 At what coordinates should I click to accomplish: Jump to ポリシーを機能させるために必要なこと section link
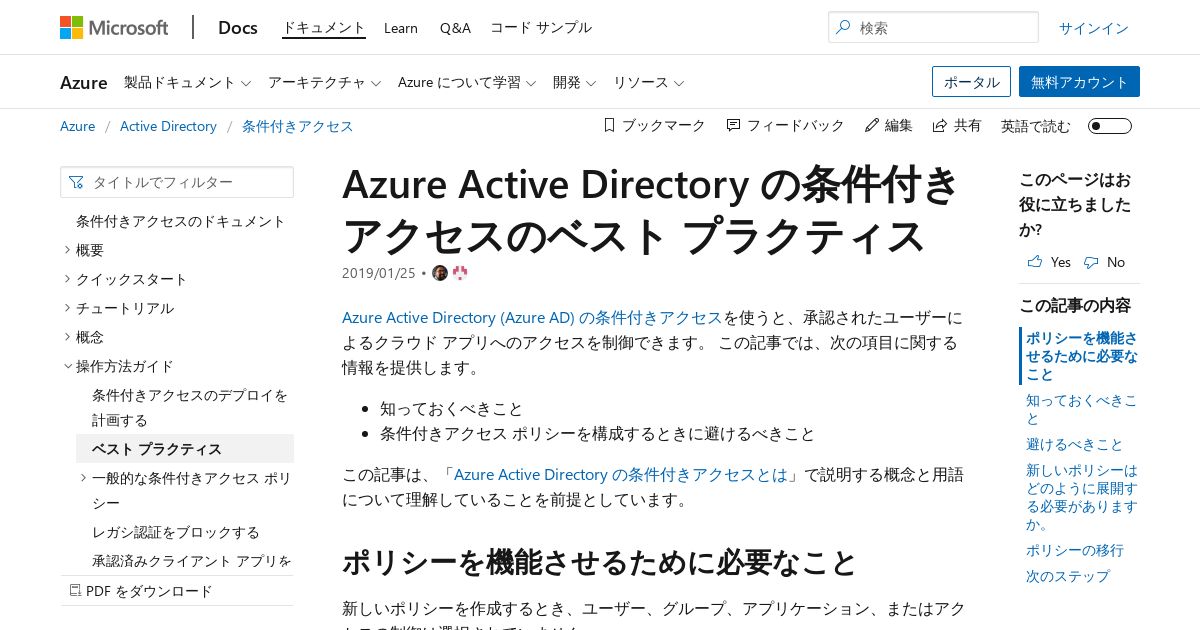(x=1081, y=356)
